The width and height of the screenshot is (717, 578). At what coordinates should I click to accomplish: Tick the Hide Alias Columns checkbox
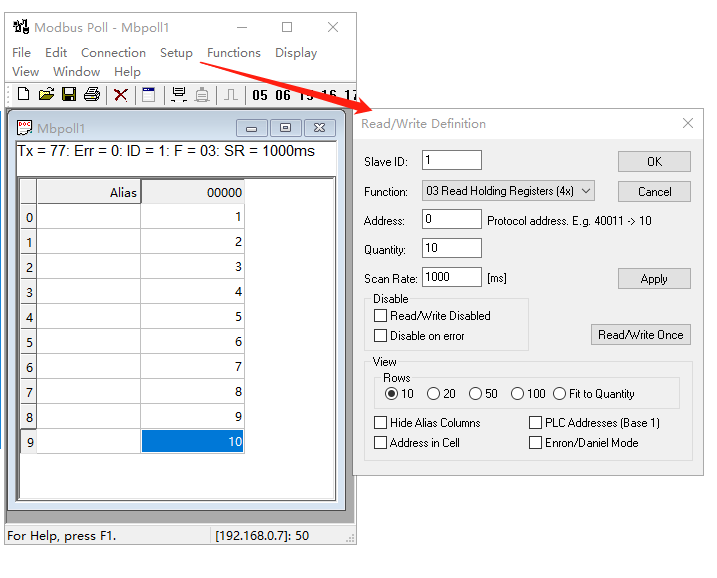pyautogui.click(x=380, y=423)
